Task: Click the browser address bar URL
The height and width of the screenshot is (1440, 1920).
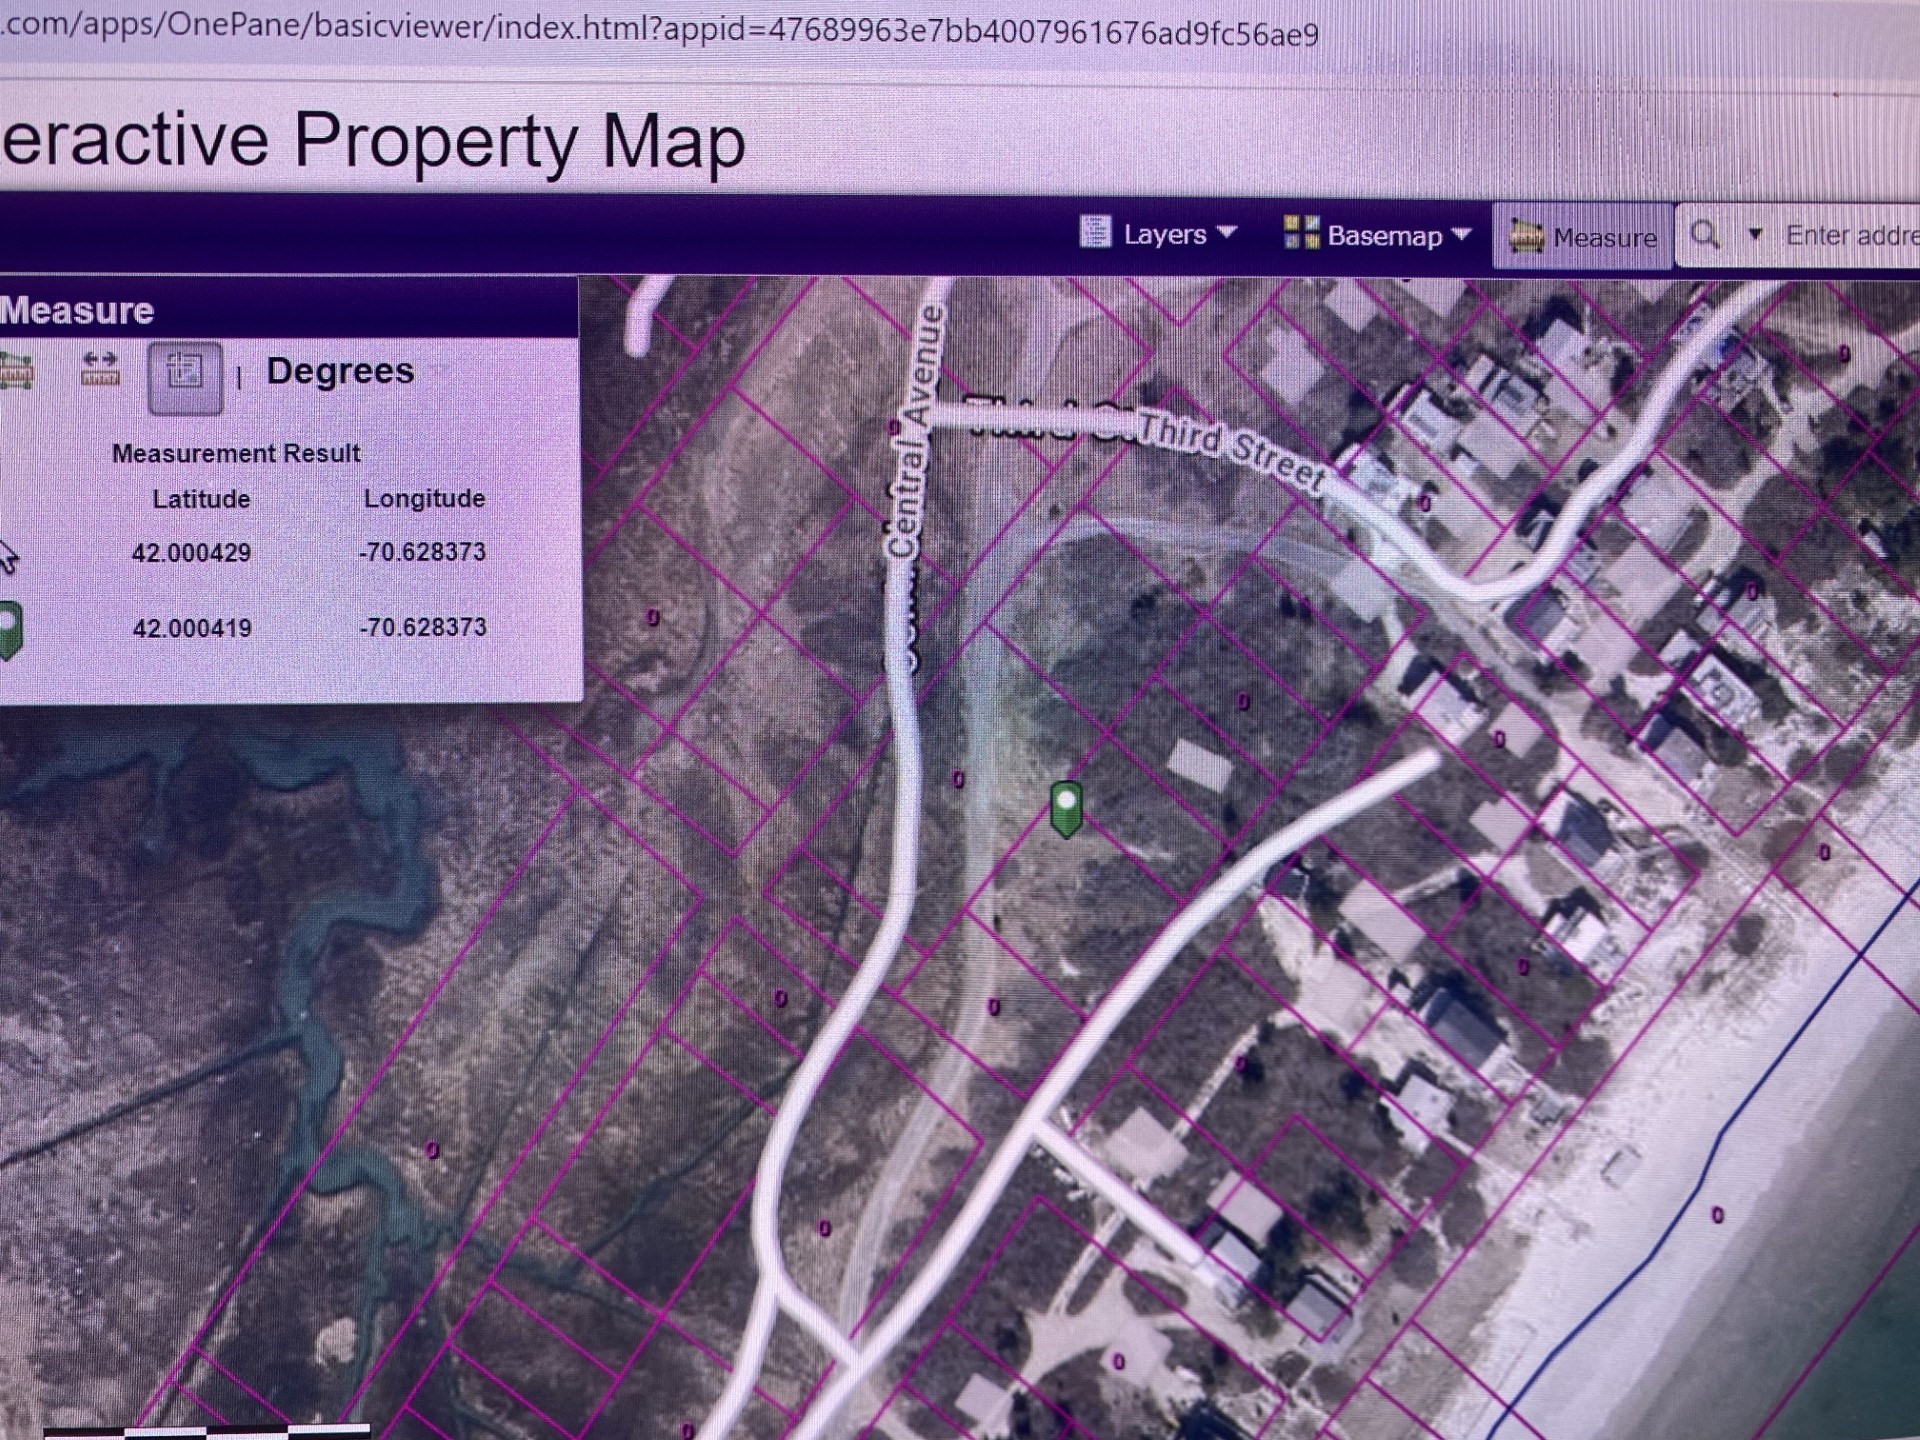Action: (x=660, y=28)
